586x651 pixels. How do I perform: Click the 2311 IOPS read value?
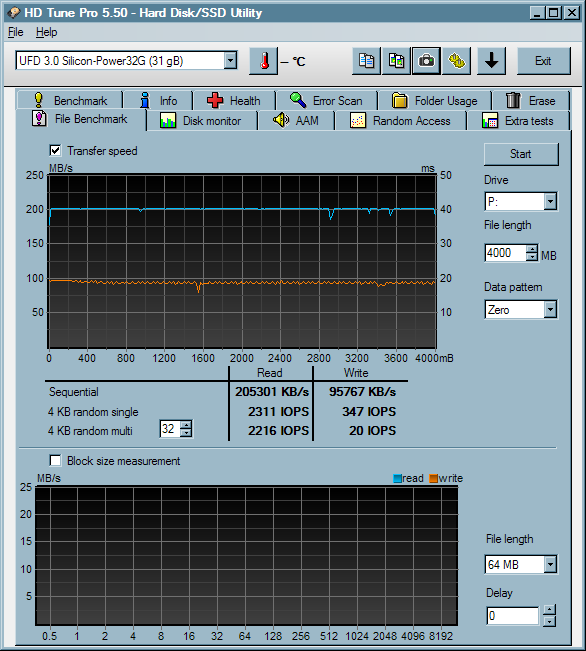[278, 411]
